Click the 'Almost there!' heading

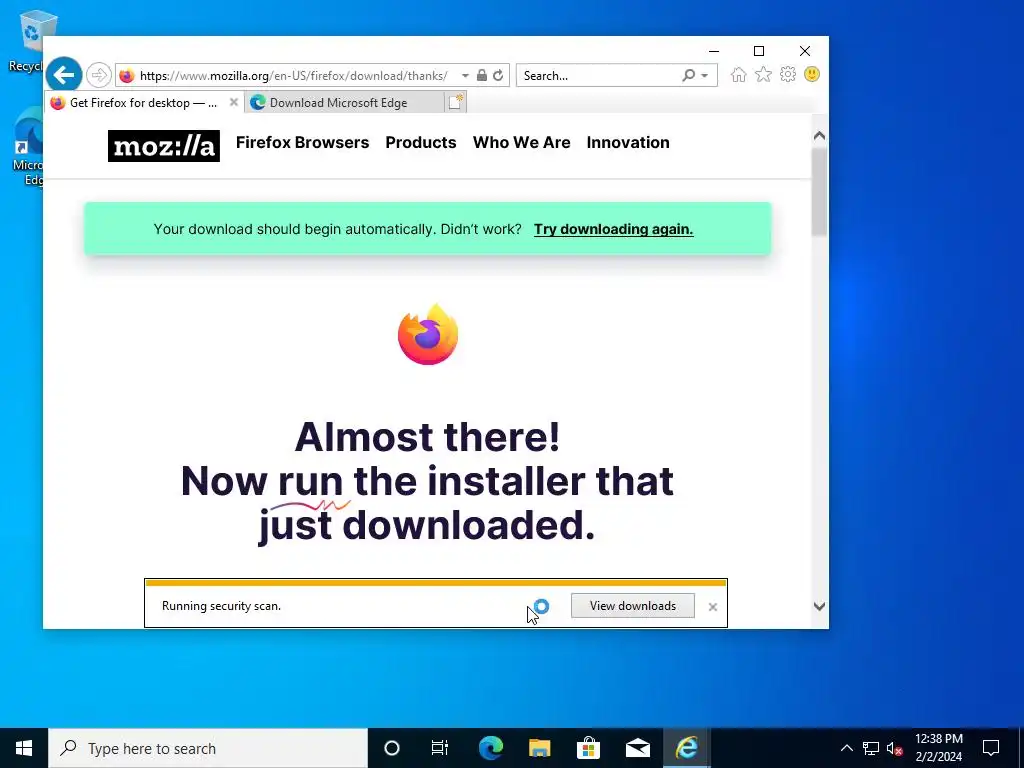click(x=427, y=436)
